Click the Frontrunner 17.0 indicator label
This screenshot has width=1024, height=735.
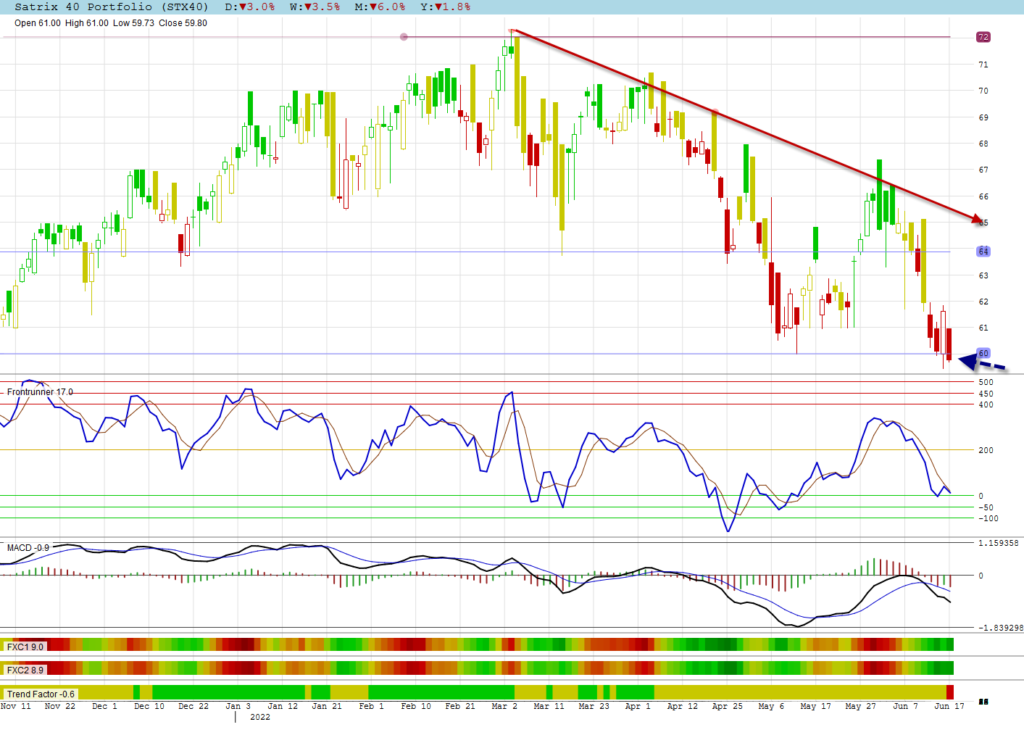(x=40, y=392)
